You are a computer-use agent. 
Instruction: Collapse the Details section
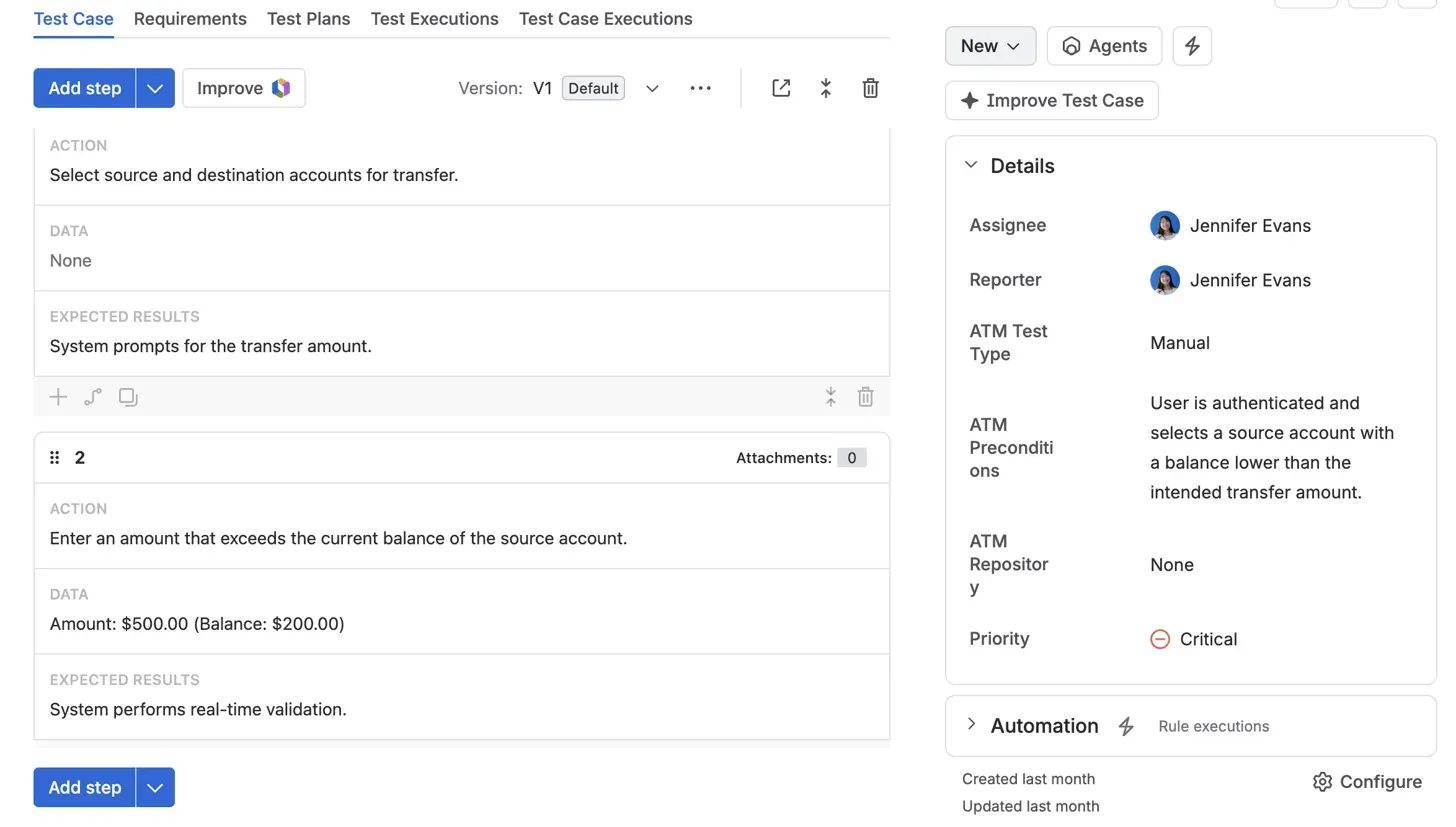[x=971, y=165]
